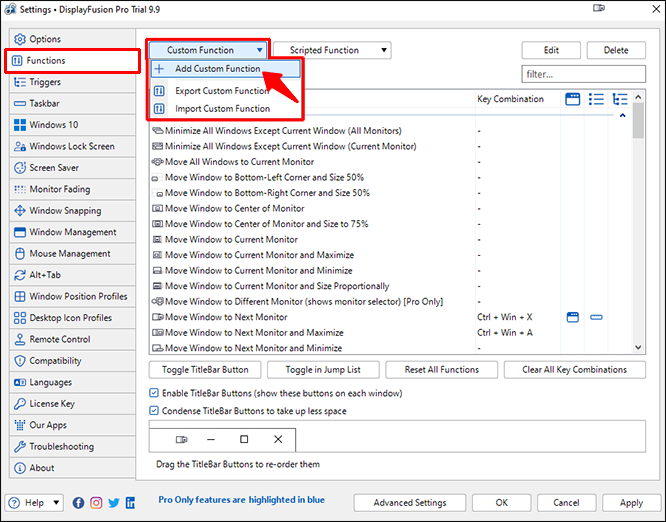
Task: Choose Export Custom Function menu entry
Action: [226, 91]
